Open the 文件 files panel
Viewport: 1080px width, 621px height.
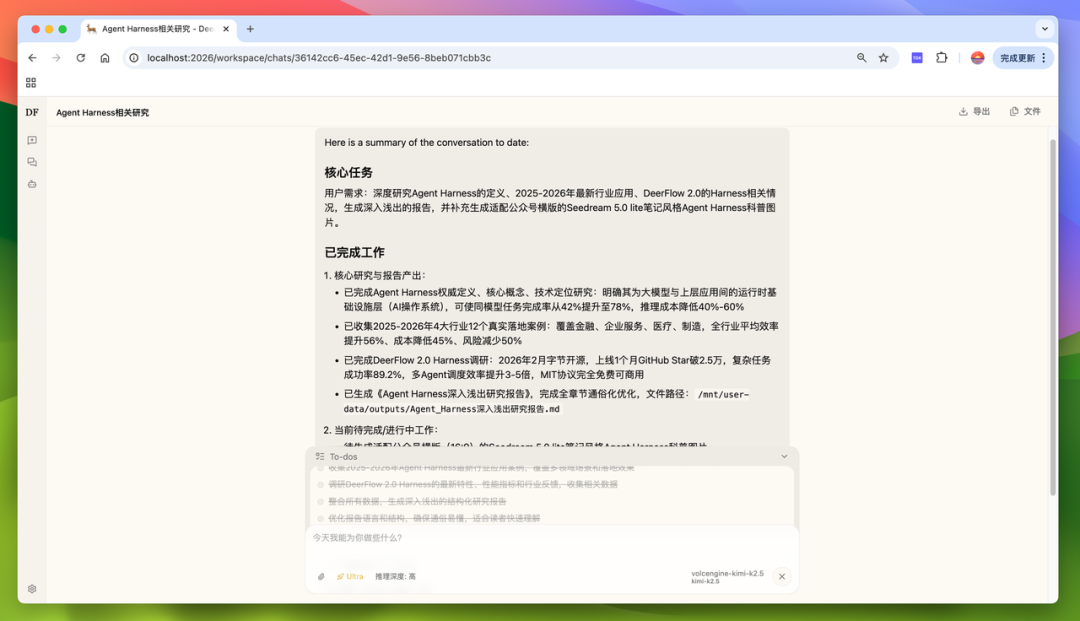pos(1025,112)
